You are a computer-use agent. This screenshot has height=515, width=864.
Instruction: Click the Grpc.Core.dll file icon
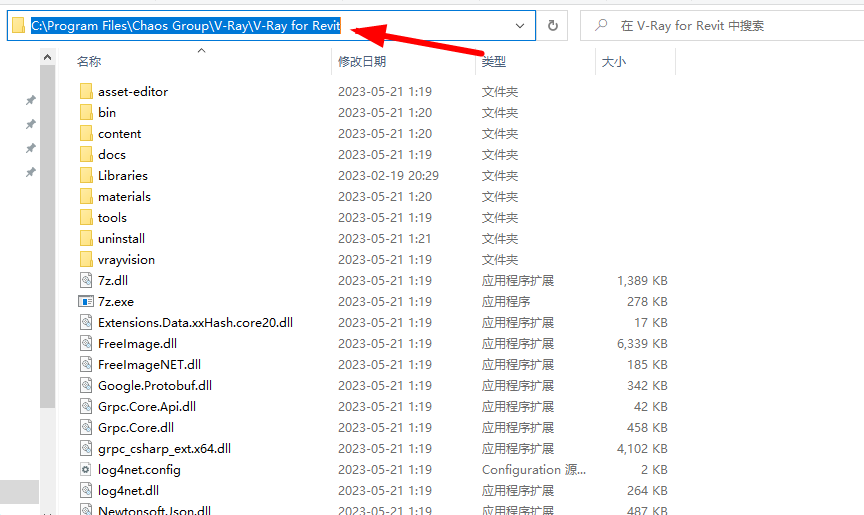pyautogui.click(x=86, y=427)
